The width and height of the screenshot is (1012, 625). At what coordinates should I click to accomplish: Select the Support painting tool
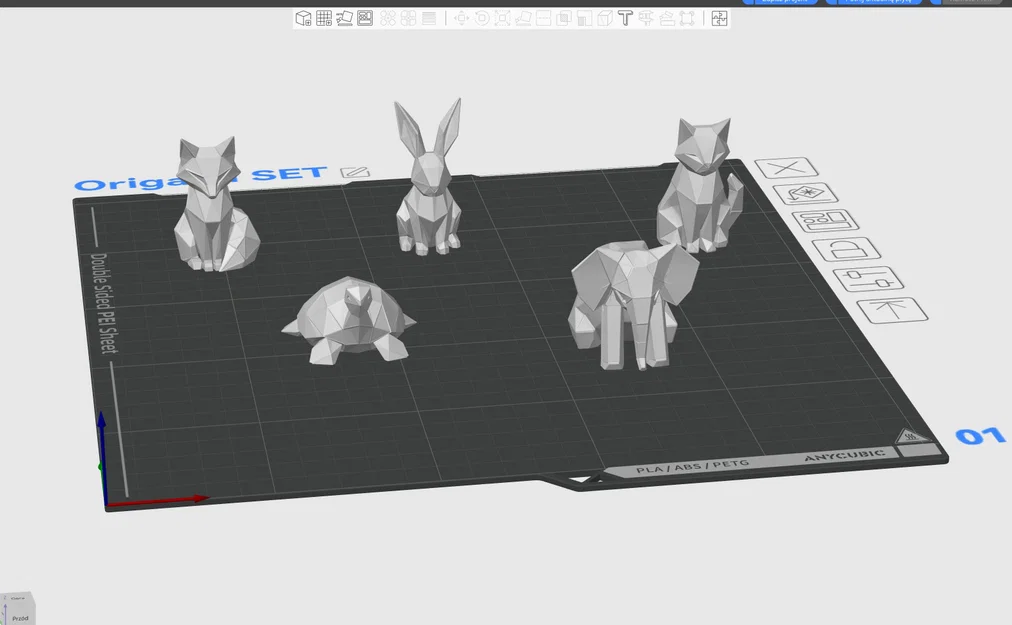coord(585,18)
